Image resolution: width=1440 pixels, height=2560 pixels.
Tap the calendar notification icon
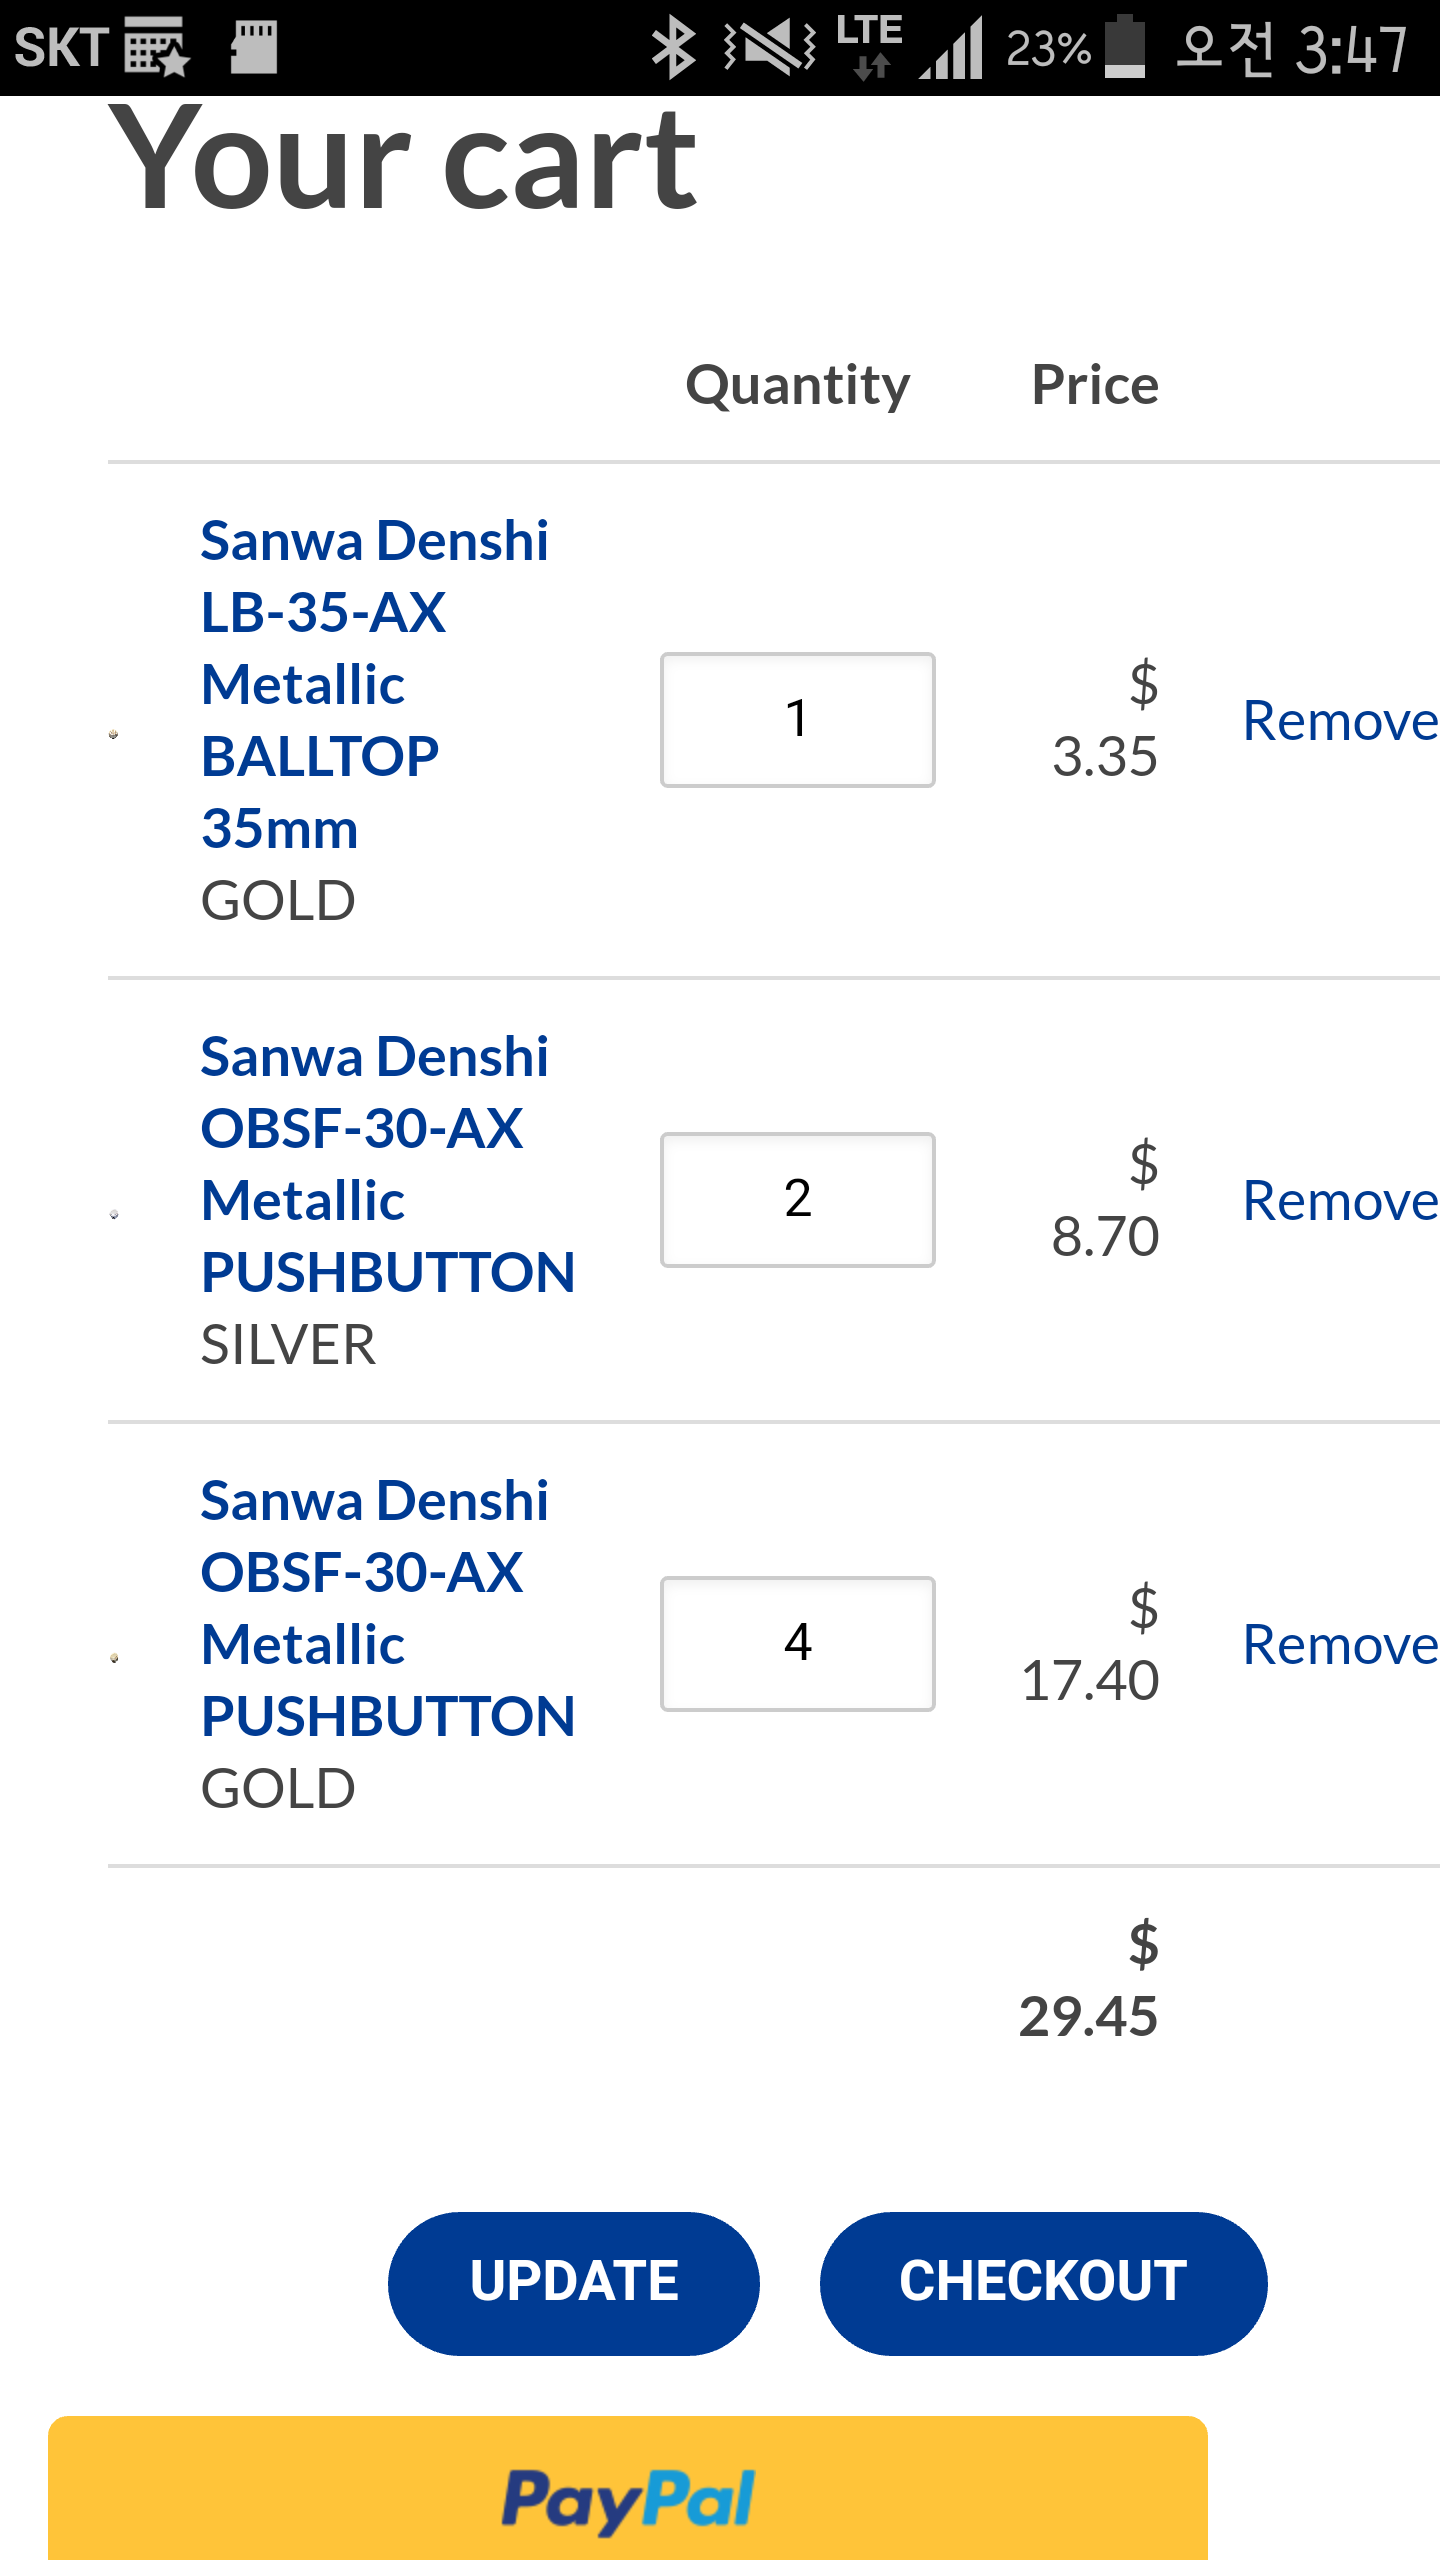tap(153, 47)
